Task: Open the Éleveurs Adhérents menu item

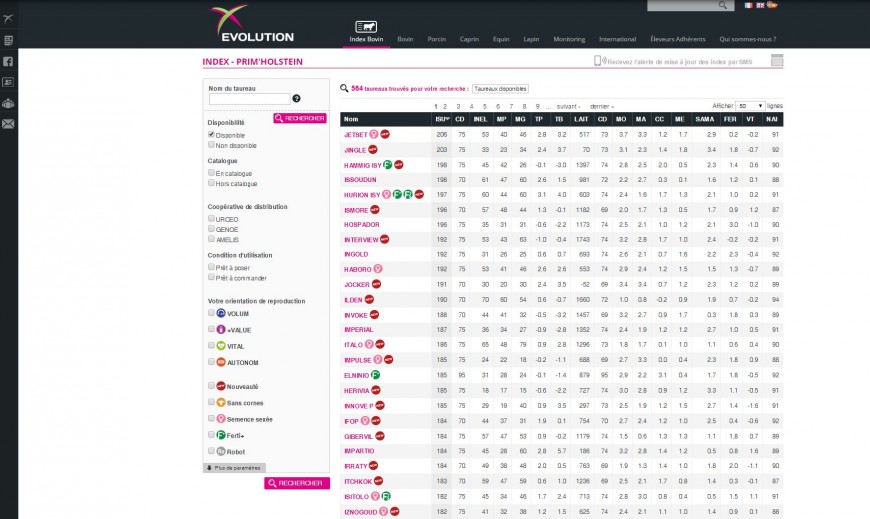Action: point(678,39)
